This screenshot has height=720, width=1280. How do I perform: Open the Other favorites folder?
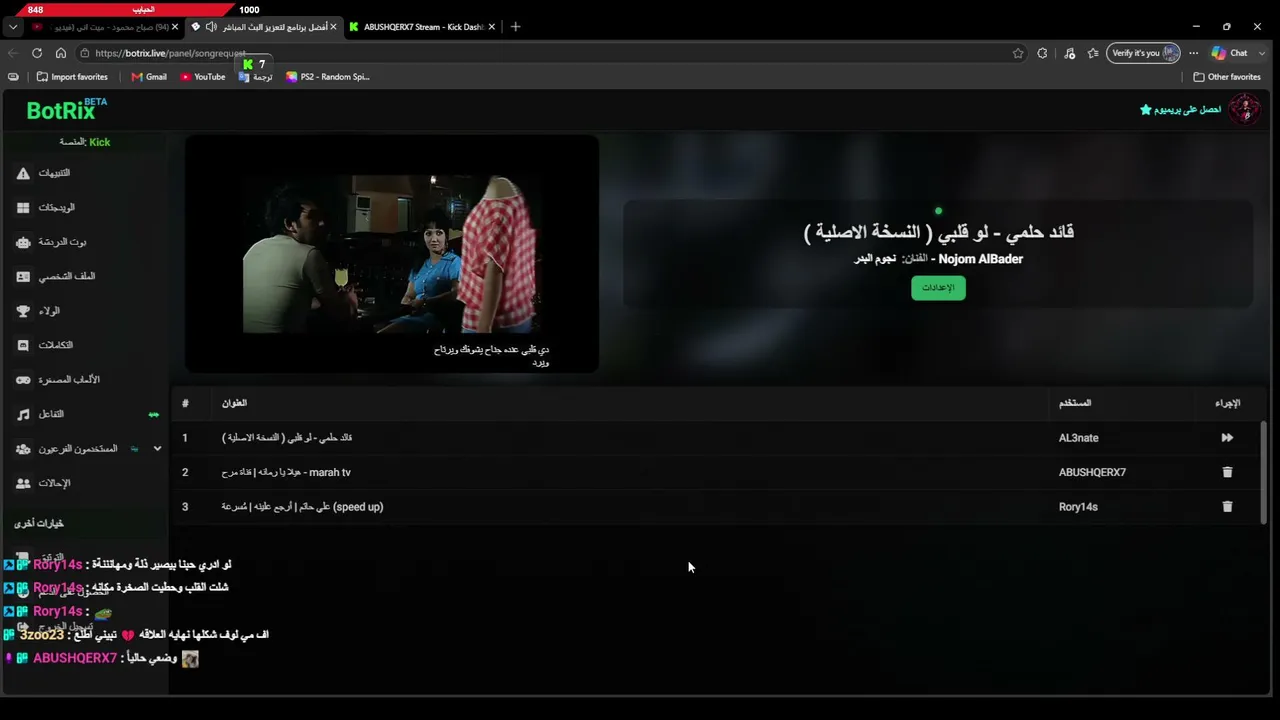tap(1227, 77)
